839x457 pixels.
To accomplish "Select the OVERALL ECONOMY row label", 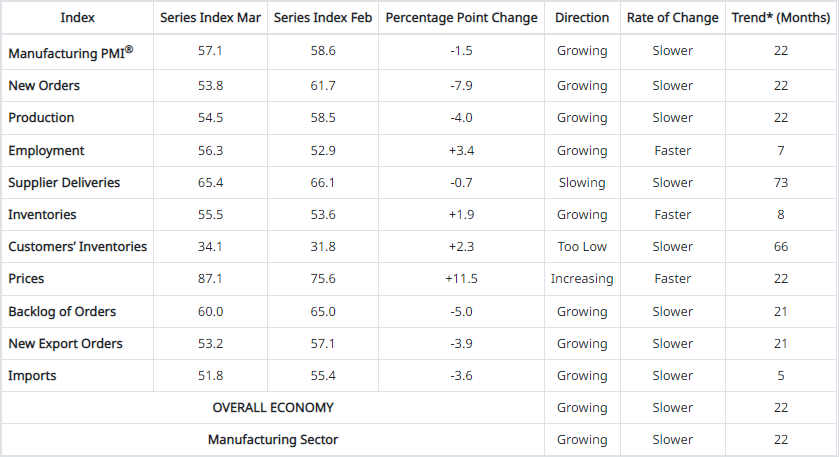I will pos(273,408).
